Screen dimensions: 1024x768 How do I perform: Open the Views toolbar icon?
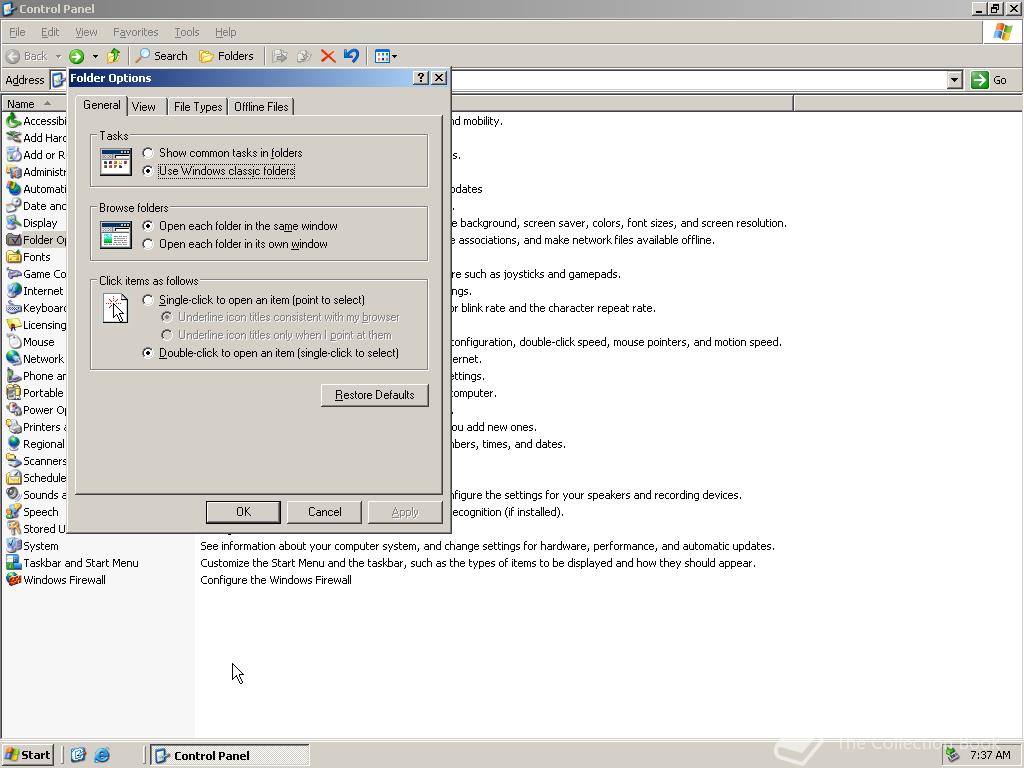[382, 56]
